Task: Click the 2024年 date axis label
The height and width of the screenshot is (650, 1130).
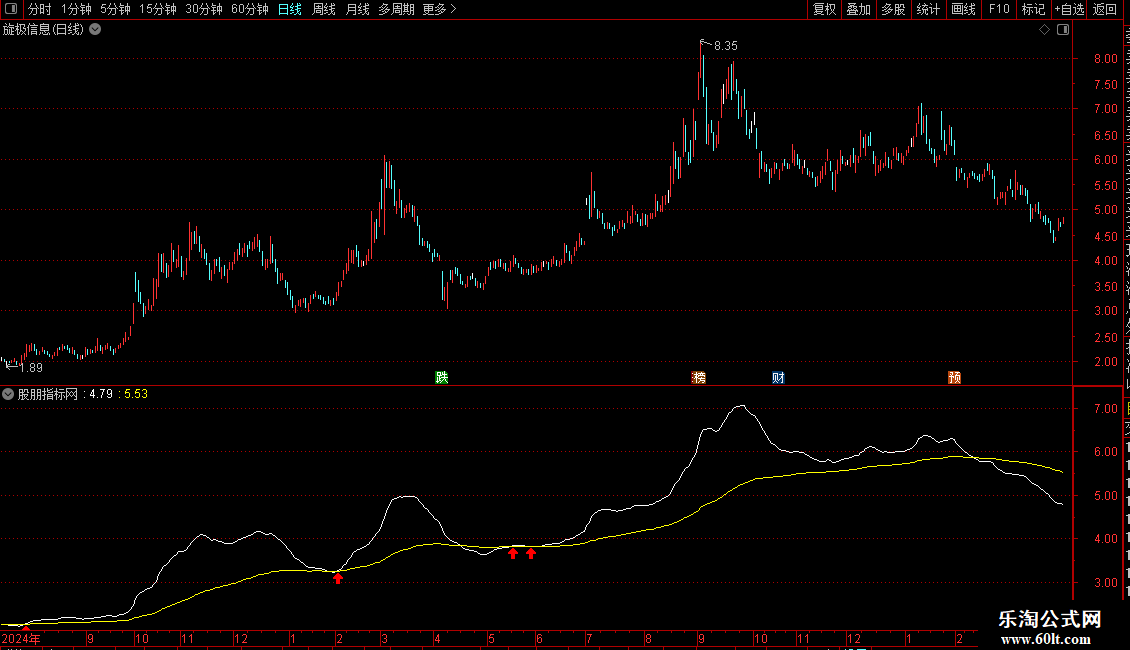Action: tap(21, 638)
